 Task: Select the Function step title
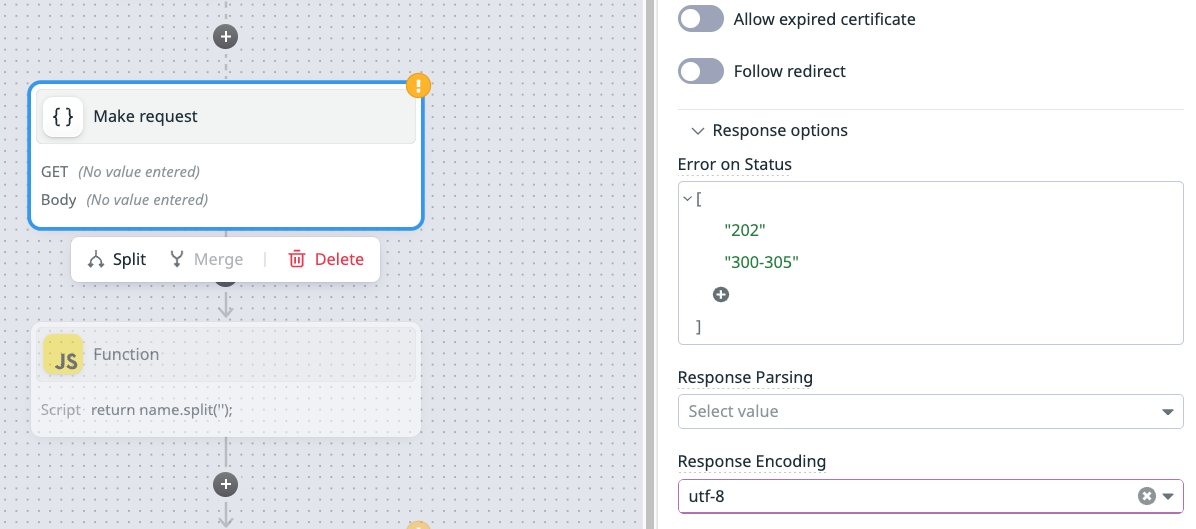pos(126,355)
